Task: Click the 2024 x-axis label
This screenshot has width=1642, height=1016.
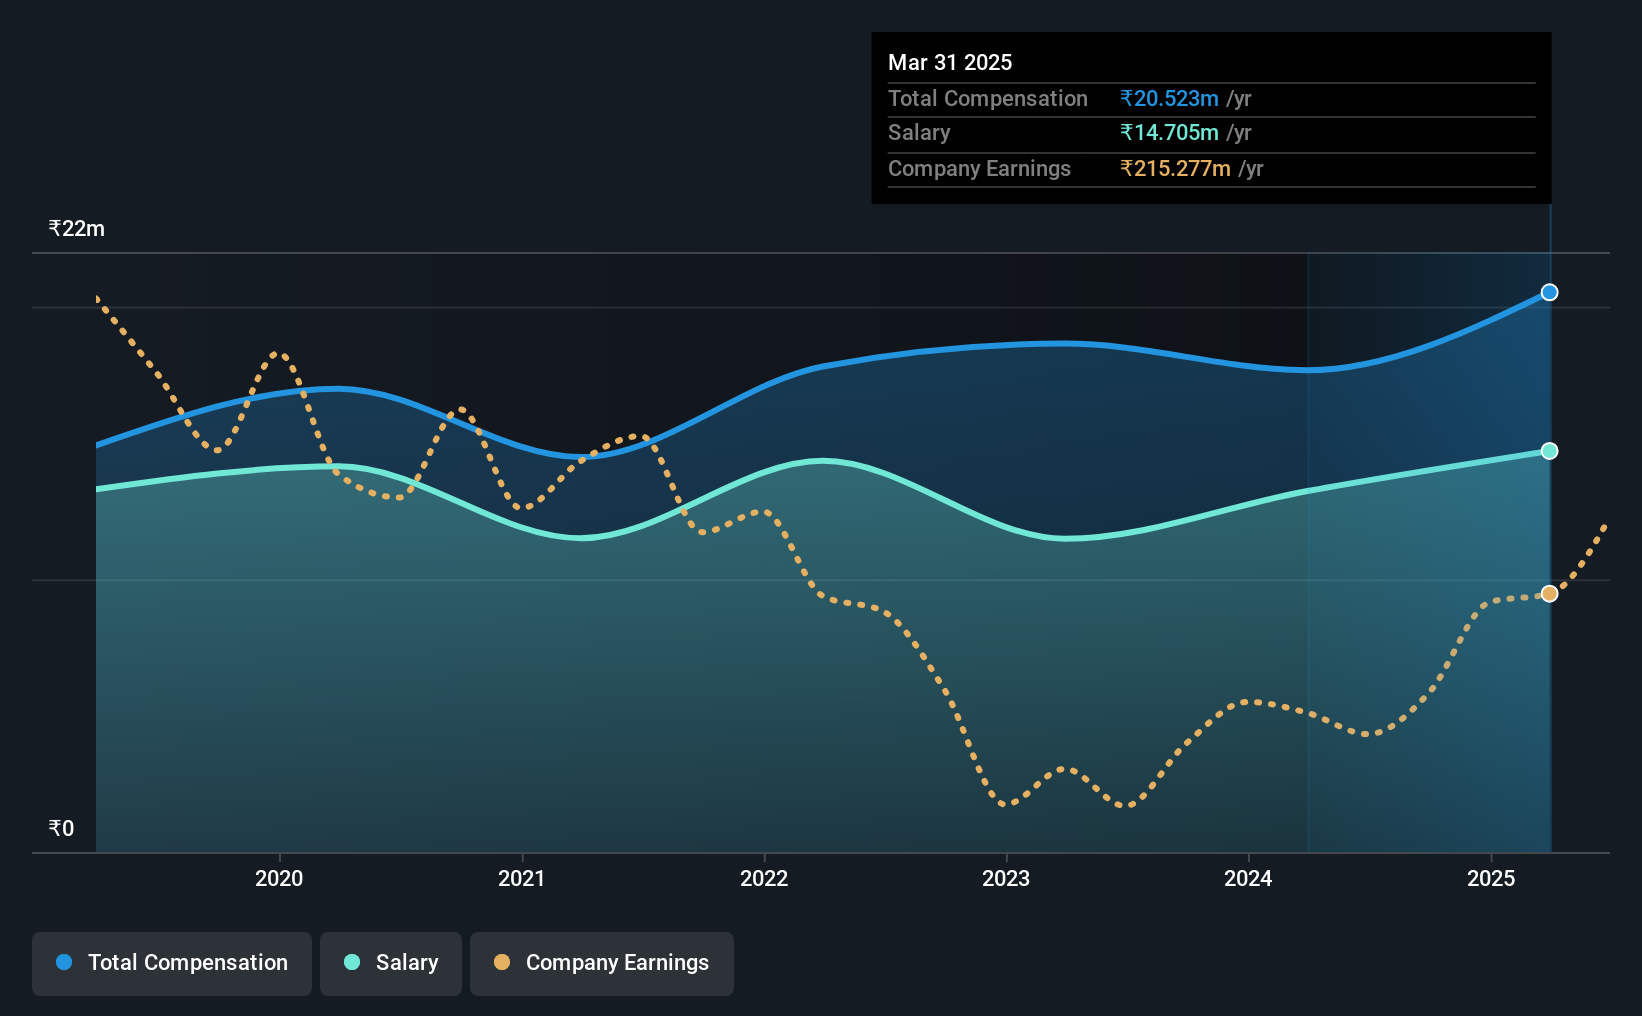Action: [1248, 878]
